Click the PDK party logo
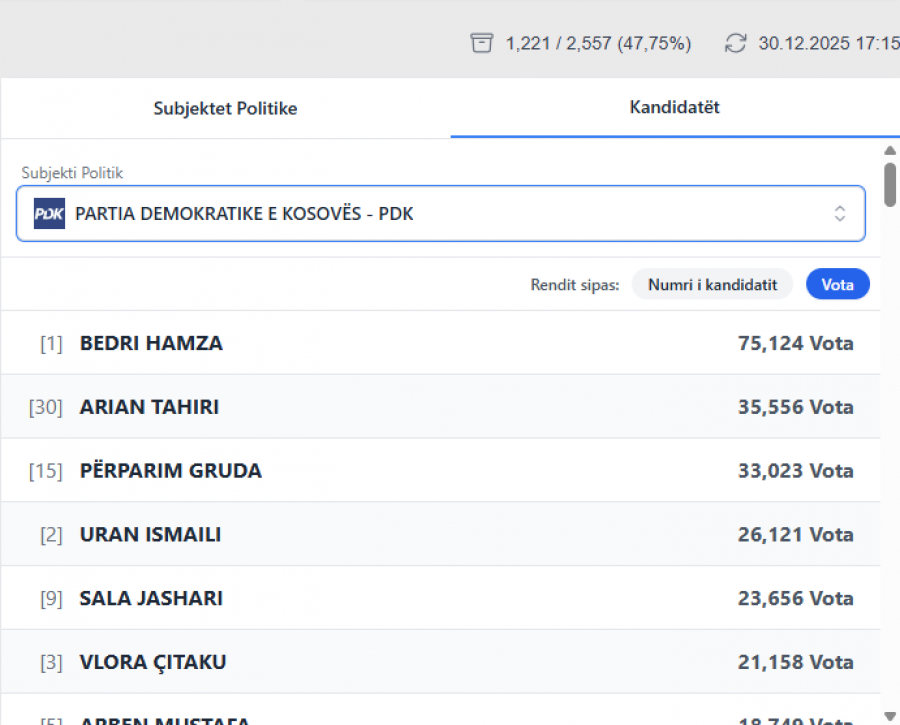 click(x=49, y=214)
